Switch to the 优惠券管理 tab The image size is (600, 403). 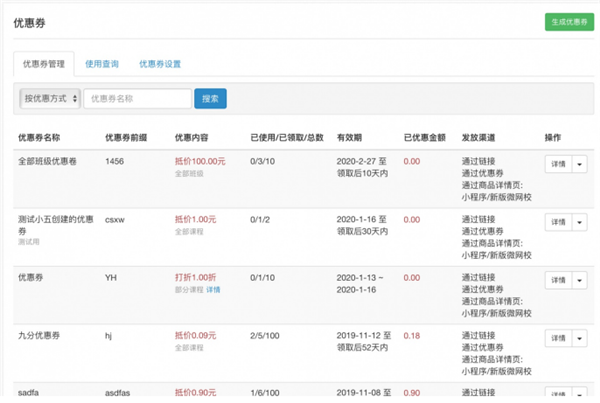[x=43, y=64]
